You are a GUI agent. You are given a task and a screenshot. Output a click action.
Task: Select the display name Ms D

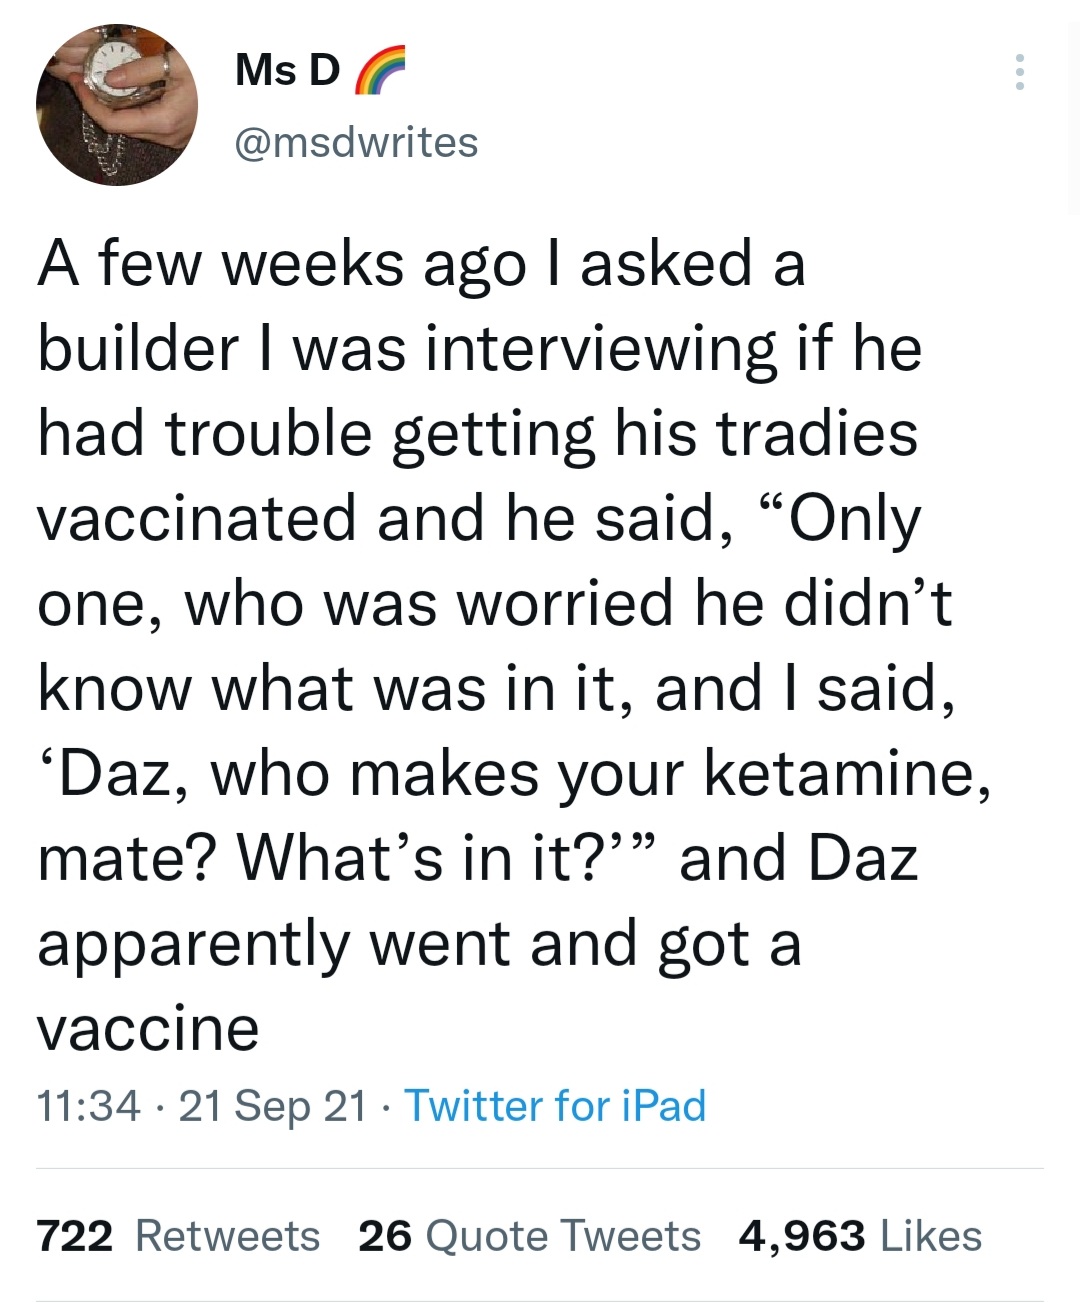[287, 70]
